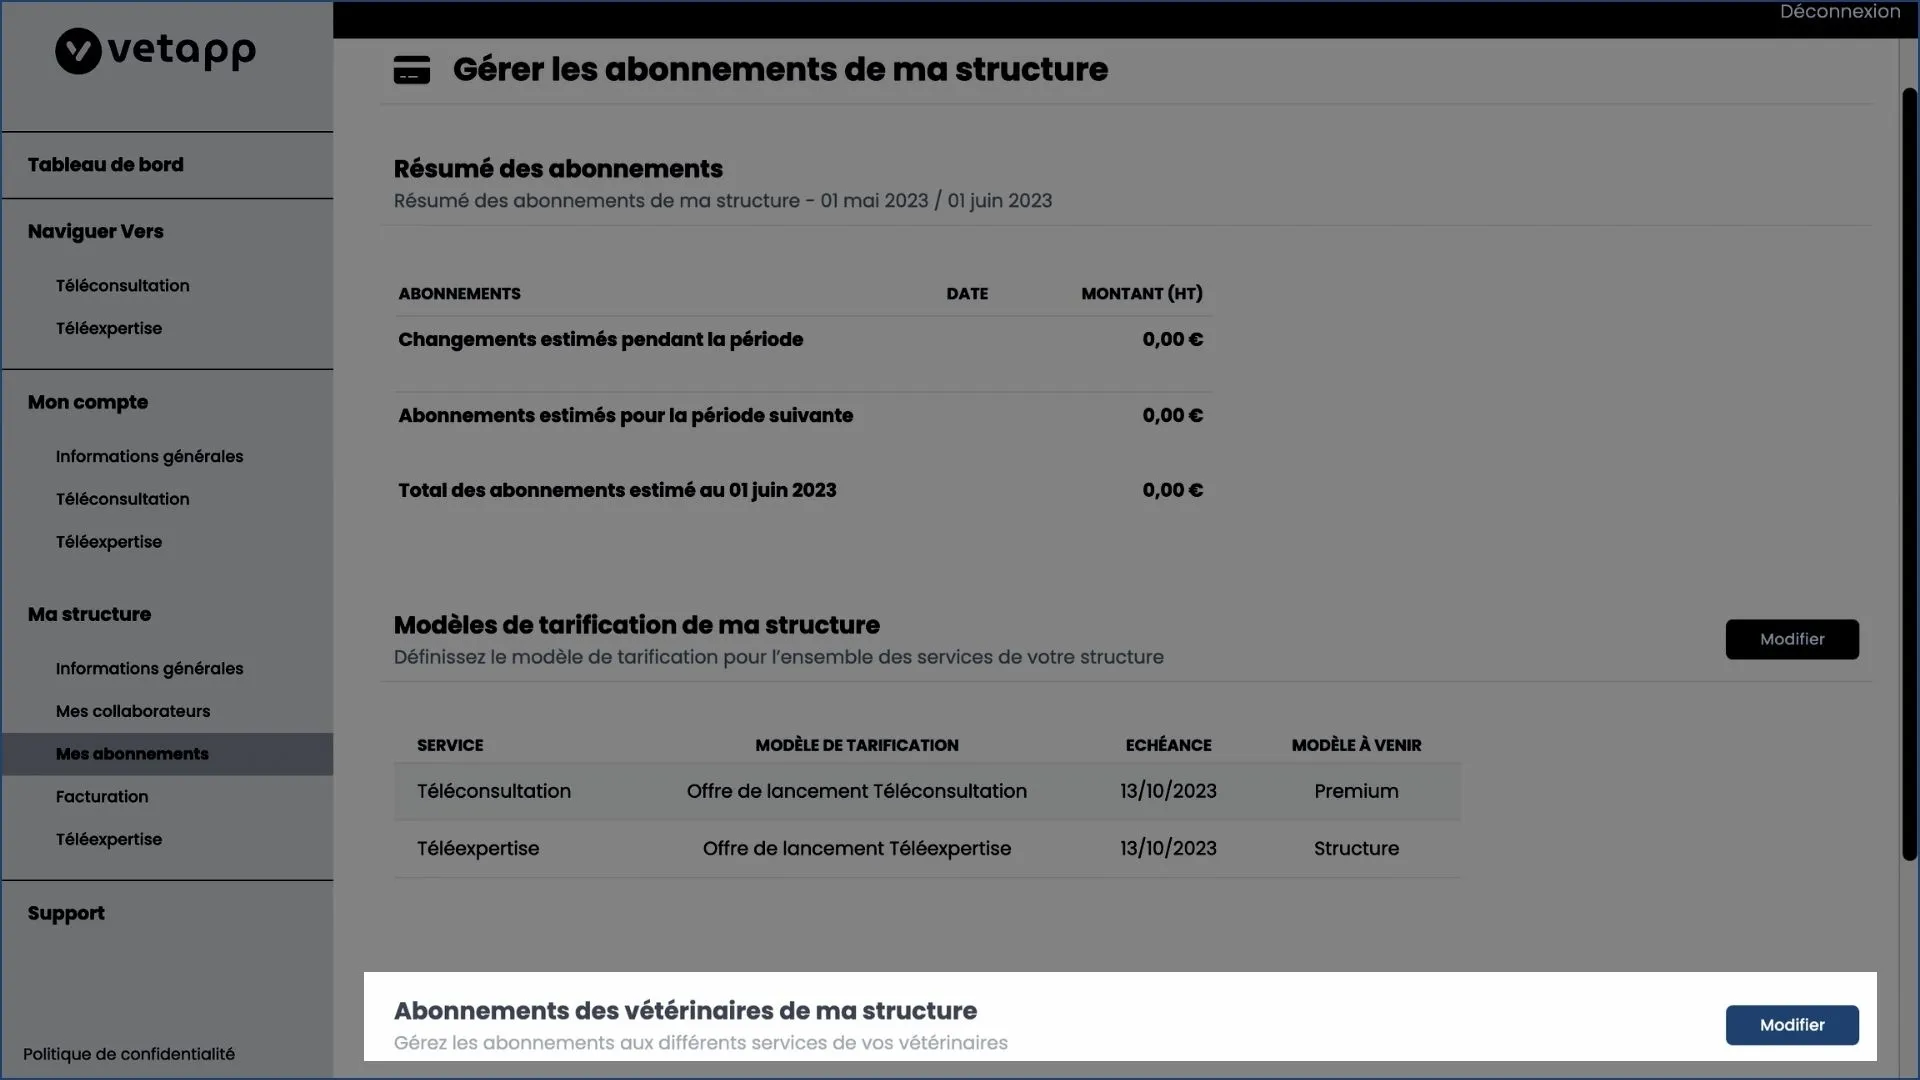Open Téléexpertise under Ma structure
The height and width of the screenshot is (1080, 1920).
[109, 840]
